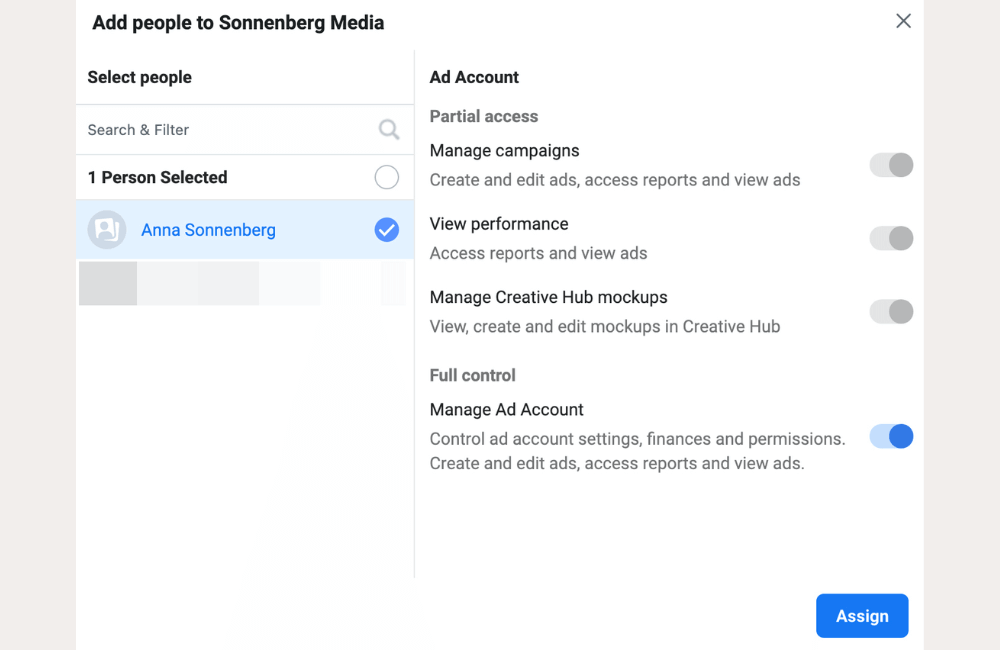Disable the Manage Ad Account toggle

tap(890, 436)
